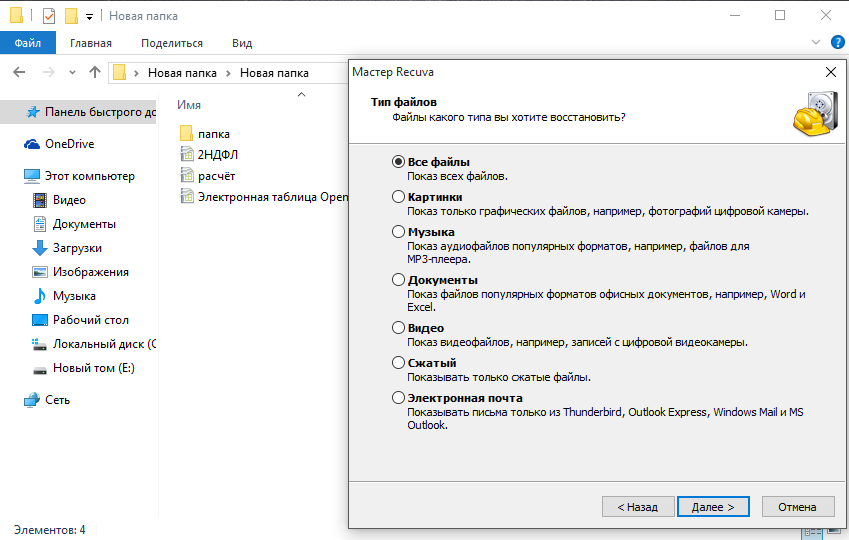Screen dimensions: 849x540
Task: Select the Картинки radio button
Action: pos(399,198)
